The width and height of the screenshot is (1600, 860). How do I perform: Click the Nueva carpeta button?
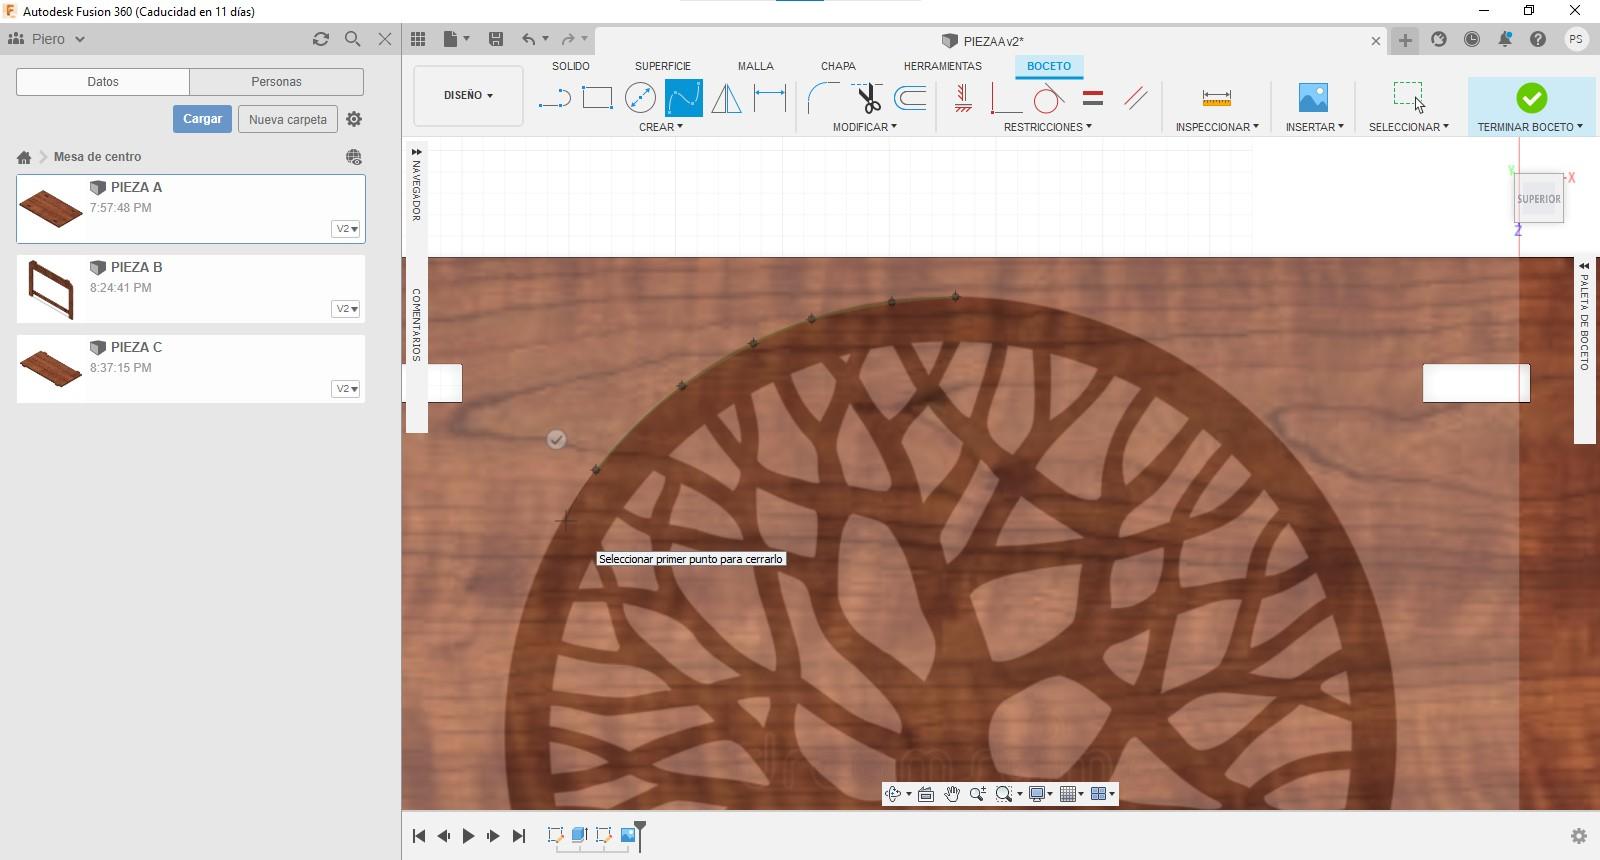point(288,119)
